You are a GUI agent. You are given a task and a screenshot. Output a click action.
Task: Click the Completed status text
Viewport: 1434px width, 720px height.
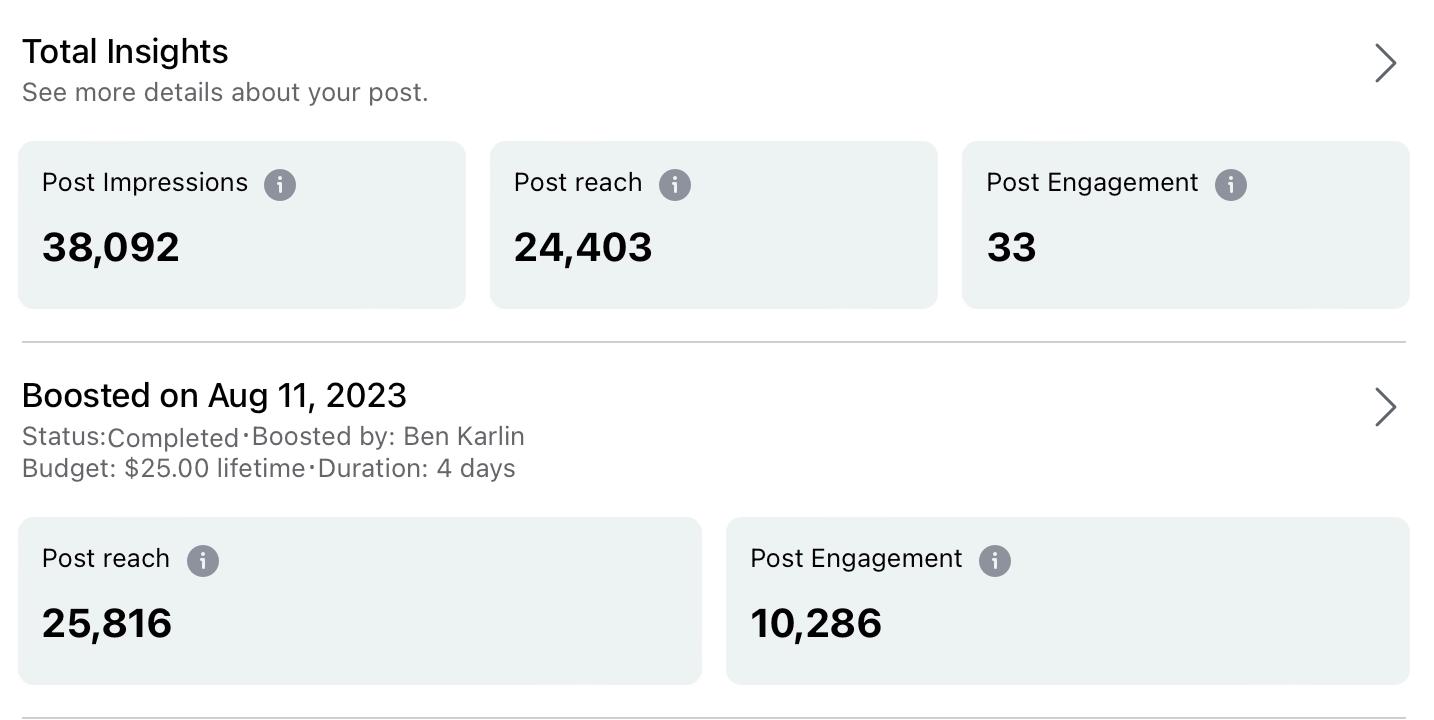pos(173,438)
